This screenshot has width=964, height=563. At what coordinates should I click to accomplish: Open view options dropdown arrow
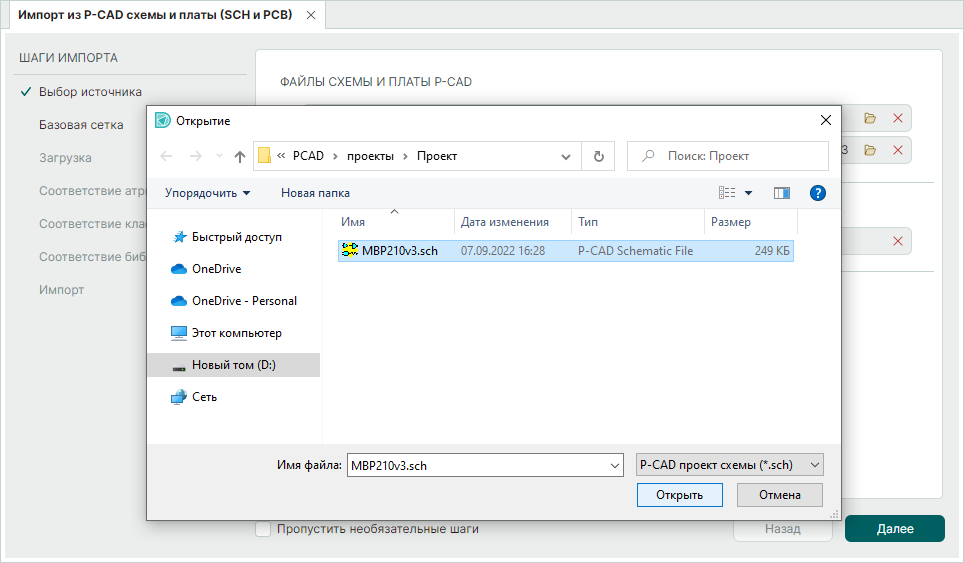coord(748,193)
